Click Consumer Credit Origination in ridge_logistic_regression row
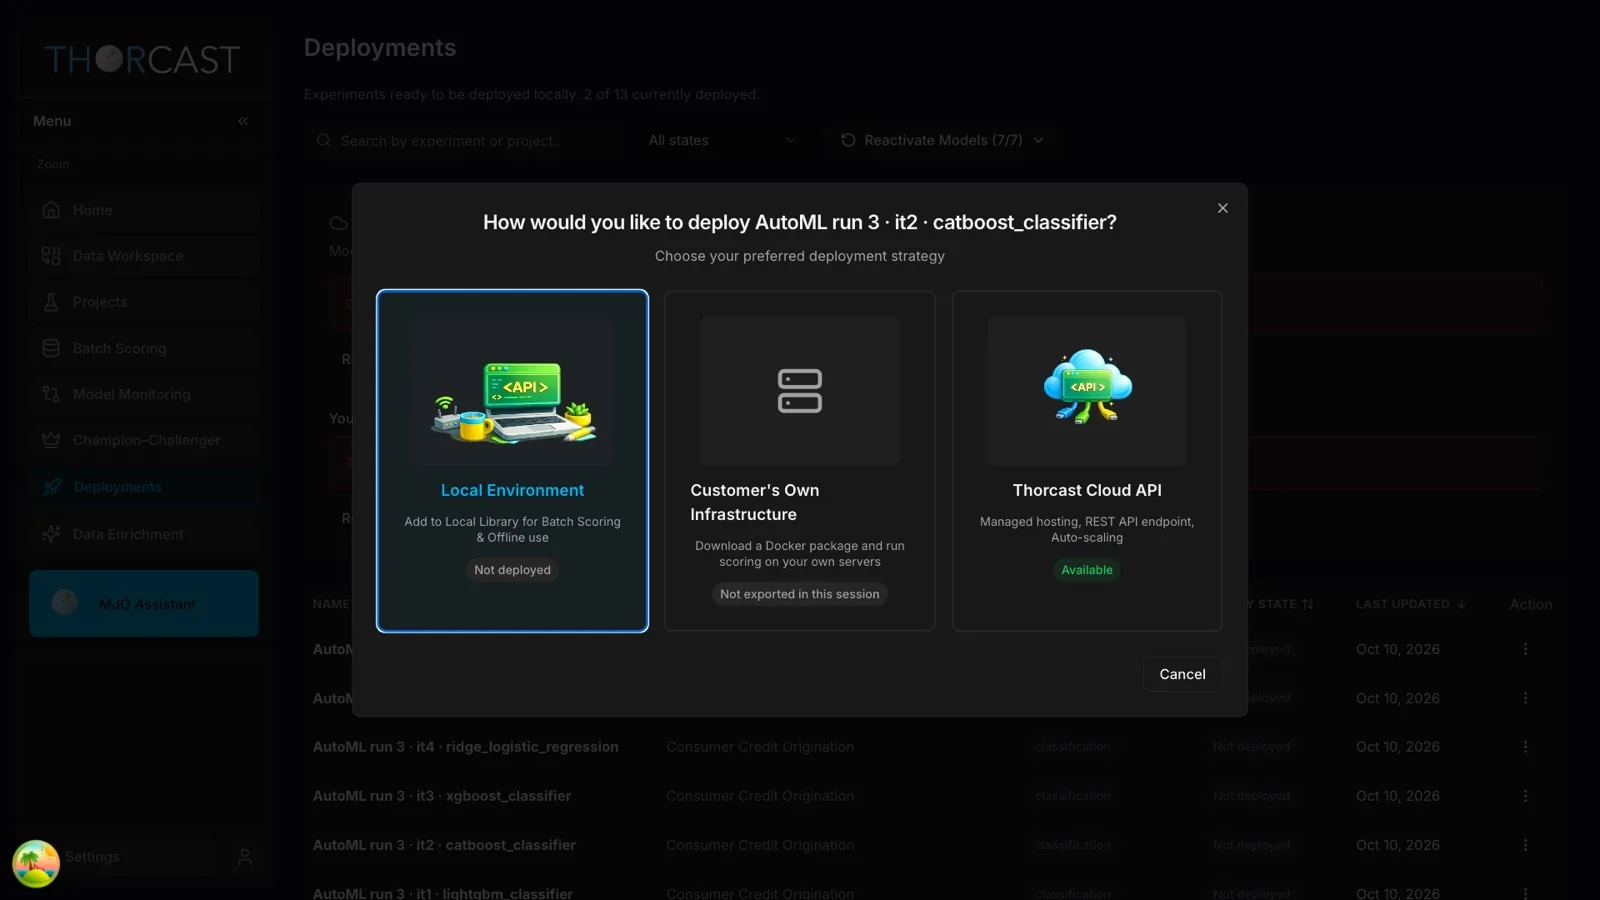This screenshot has height=900, width=1600. click(760, 747)
